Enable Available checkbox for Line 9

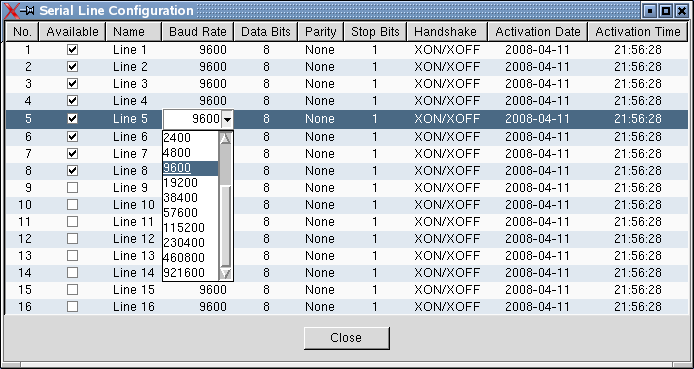[x=72, y=188]
